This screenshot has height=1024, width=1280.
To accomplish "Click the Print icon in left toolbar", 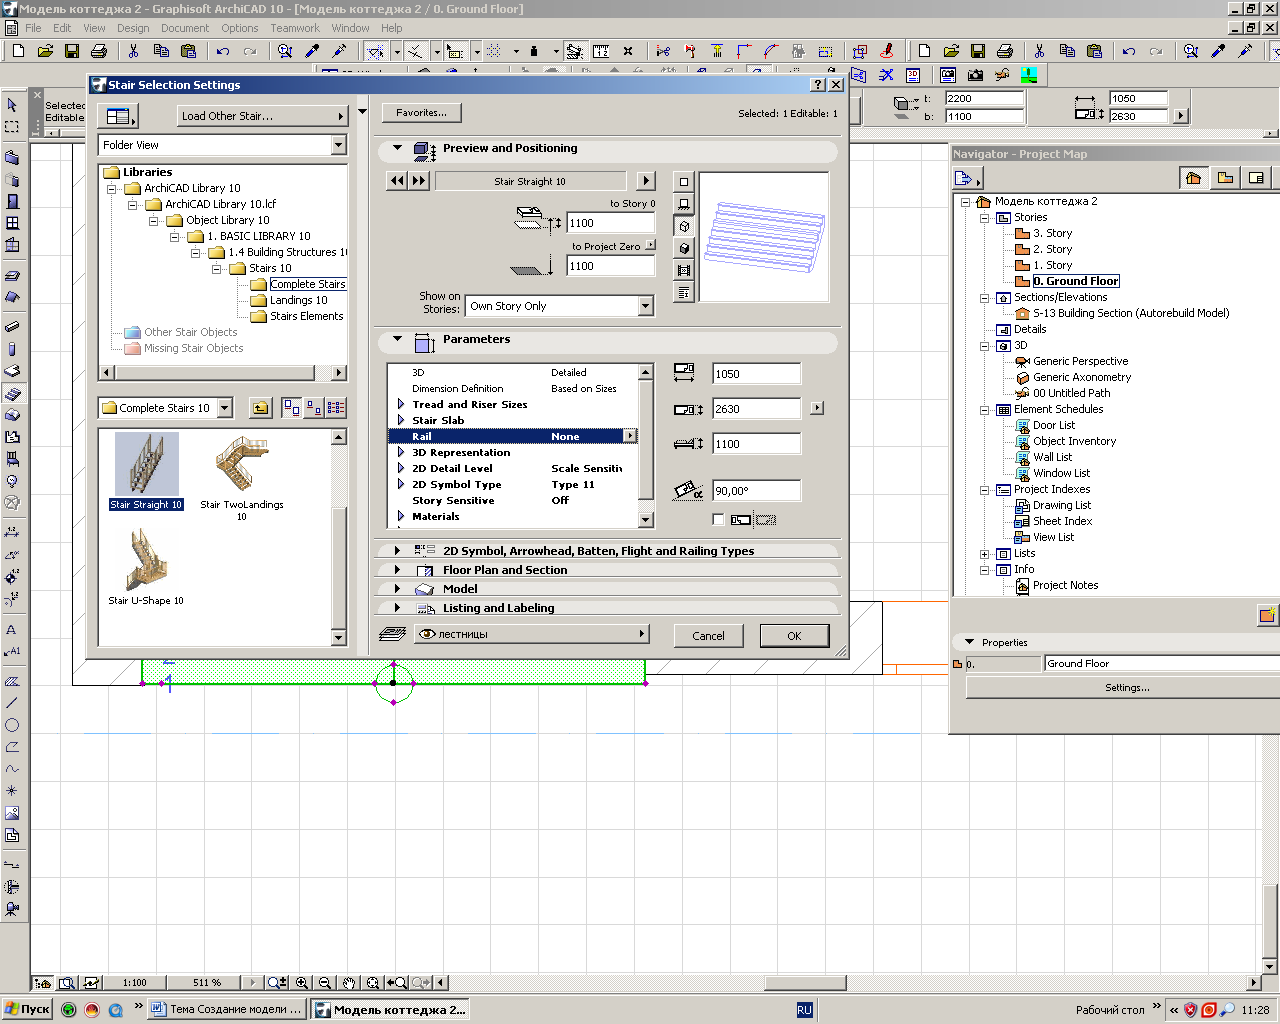I will point(99,51).
